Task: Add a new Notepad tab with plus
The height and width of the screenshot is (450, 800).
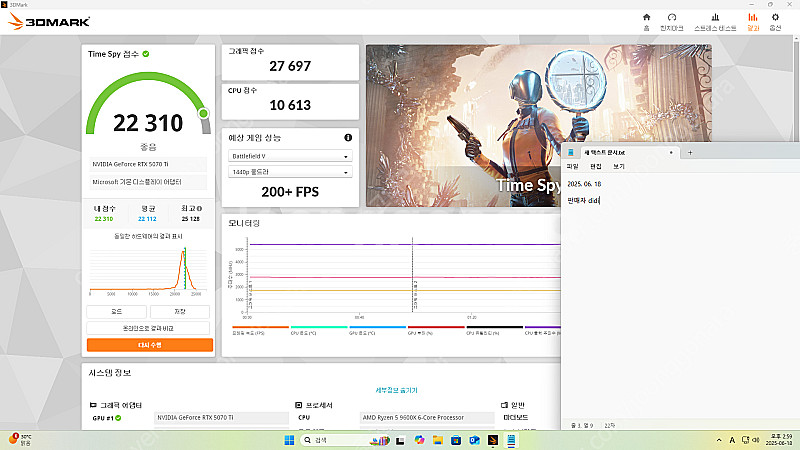Action: 690,153
